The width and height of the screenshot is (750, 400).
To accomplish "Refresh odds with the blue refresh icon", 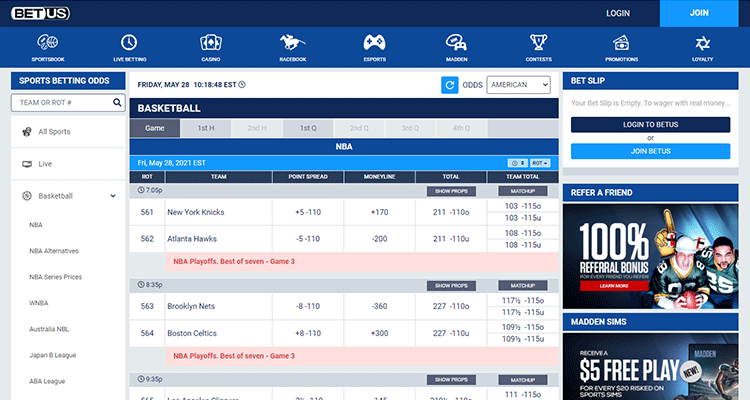I will pos(450,85).
